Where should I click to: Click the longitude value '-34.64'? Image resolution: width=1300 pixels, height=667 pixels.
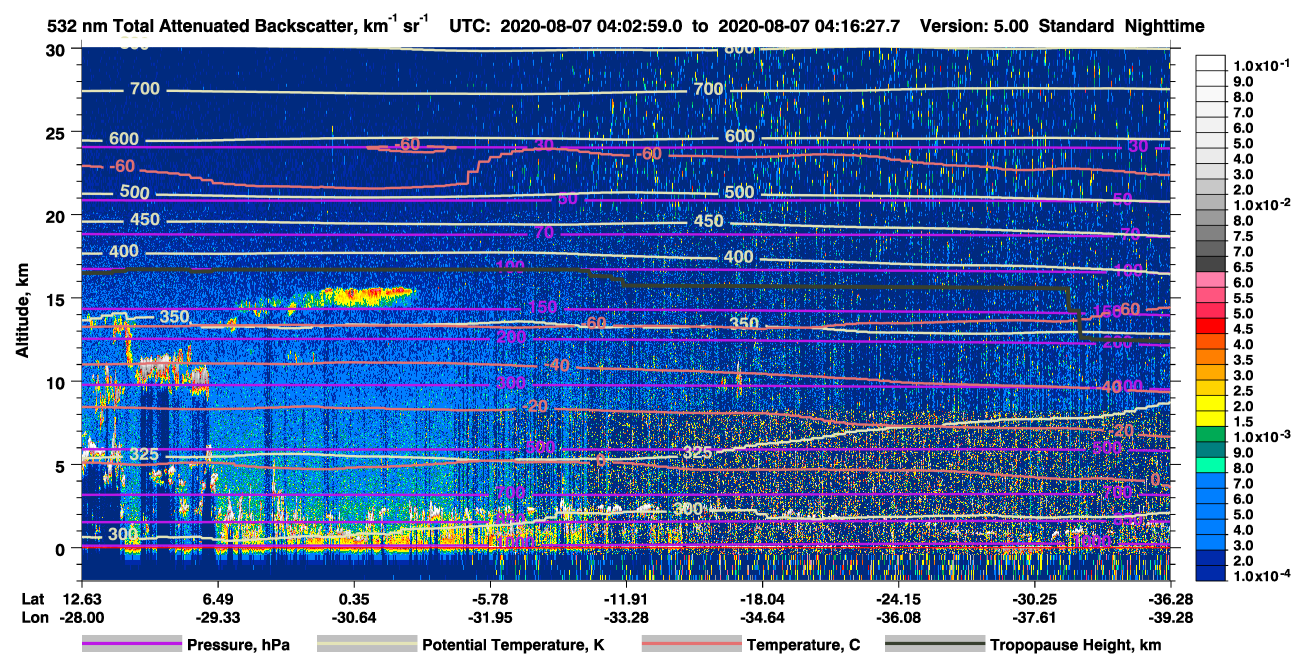tap(762, 617)
